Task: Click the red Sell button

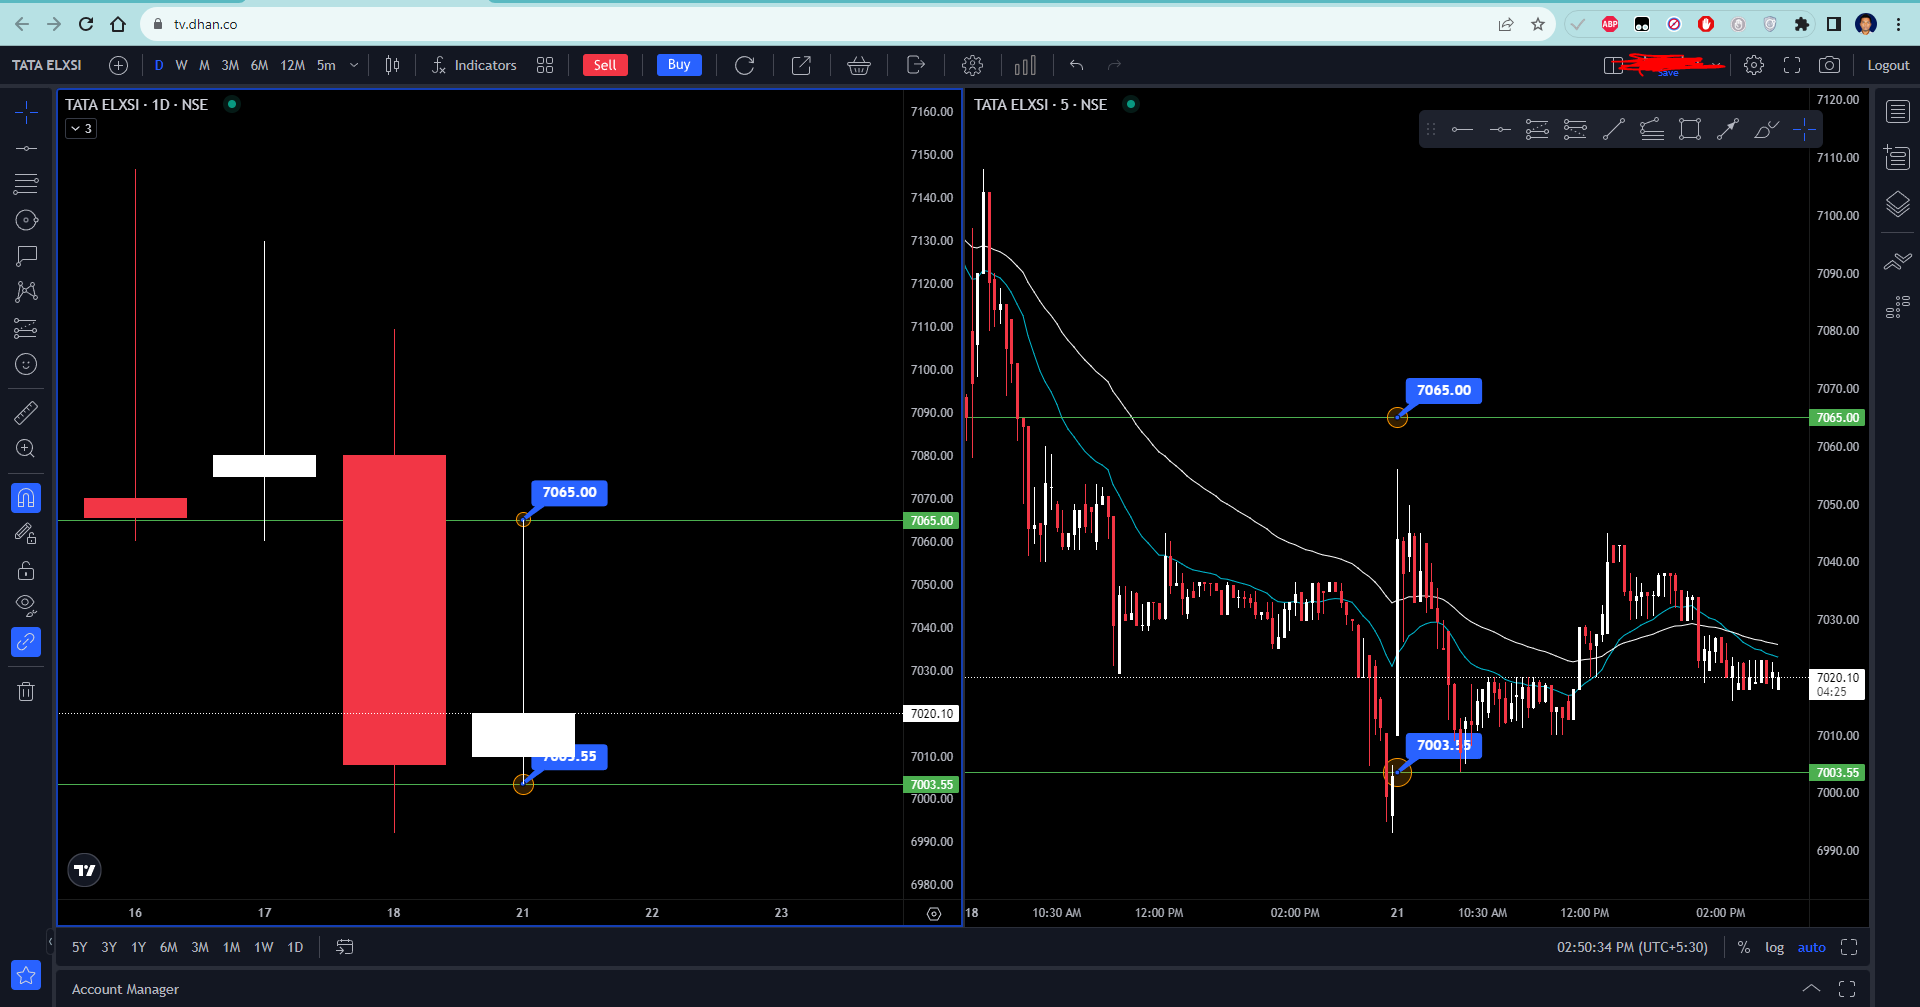Action: (605, 65)
